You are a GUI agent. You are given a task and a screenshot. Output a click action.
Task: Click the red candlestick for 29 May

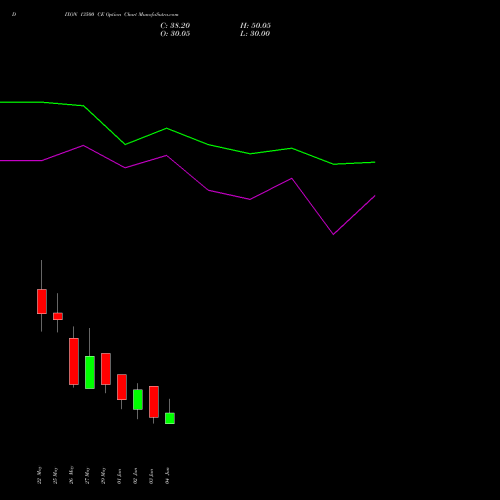click(x=106, y=369)
